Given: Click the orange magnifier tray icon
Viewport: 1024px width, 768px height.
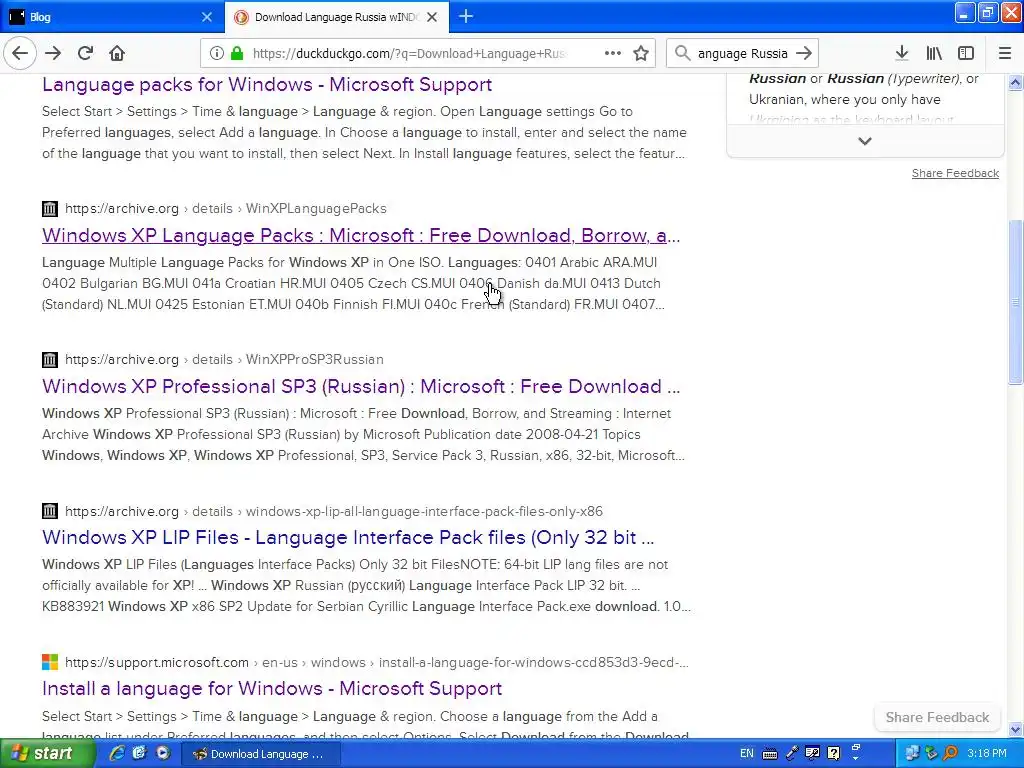Looking at the screenshot, I should (x=950, y=754).
